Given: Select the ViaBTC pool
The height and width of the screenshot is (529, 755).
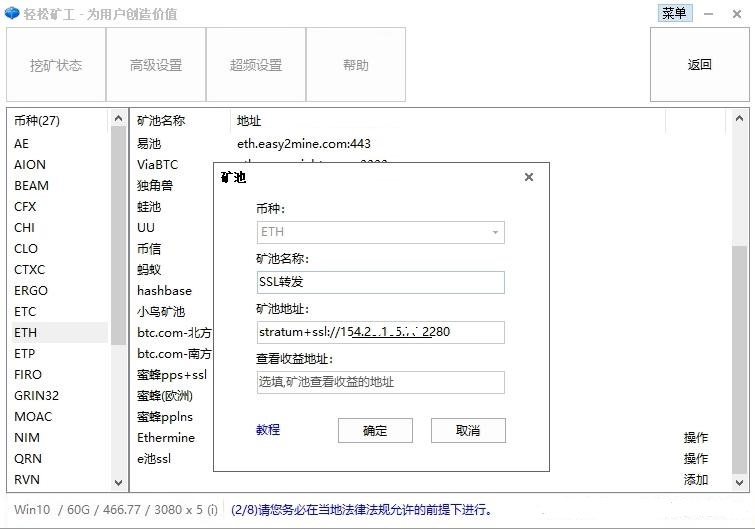Looking at the screenshot, I should 157,165.
